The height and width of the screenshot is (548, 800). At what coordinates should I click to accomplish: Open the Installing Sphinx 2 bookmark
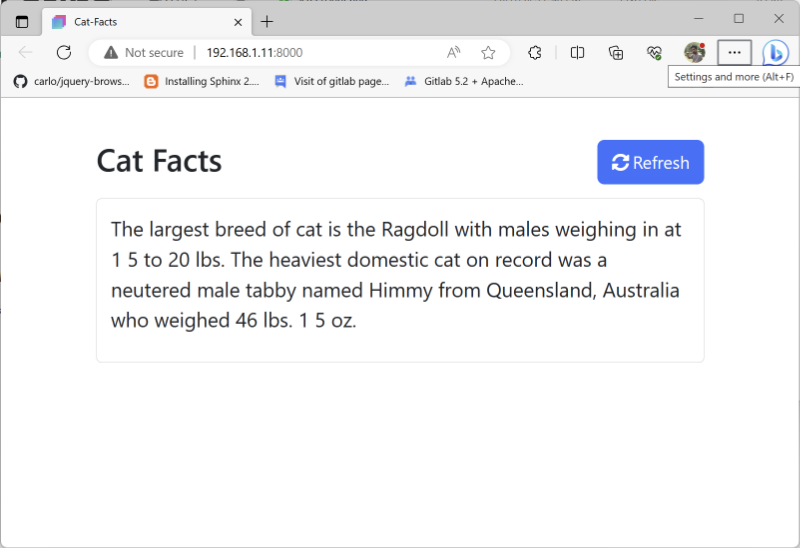[202, 81]
